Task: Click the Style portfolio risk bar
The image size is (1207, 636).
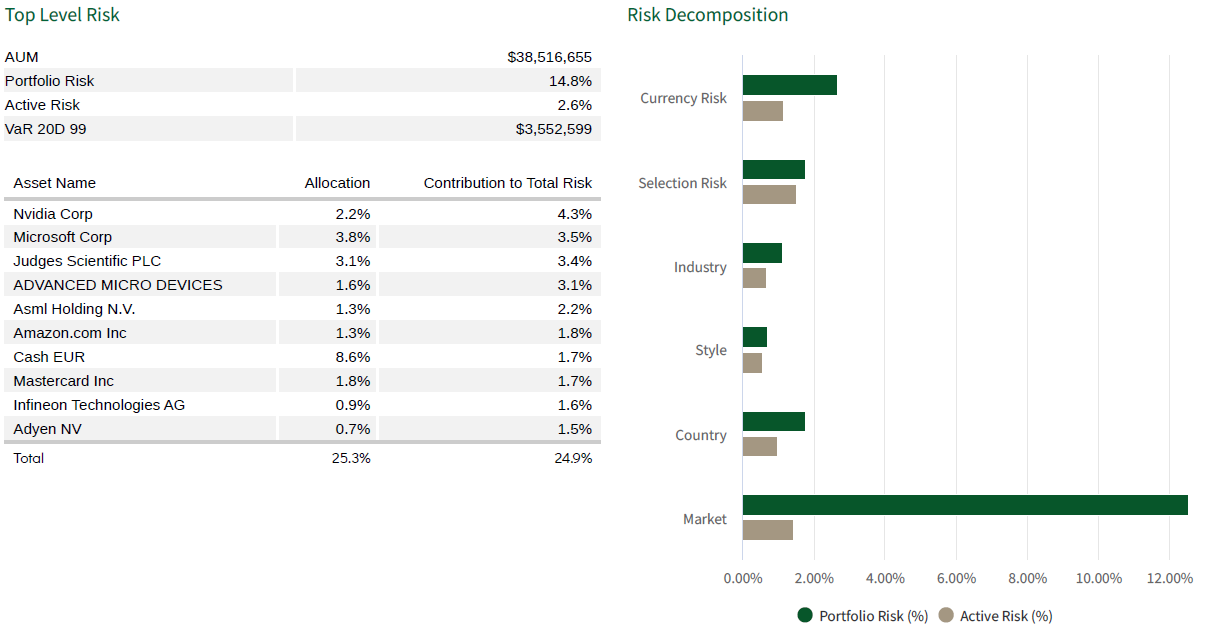Action: [x=754, y=336]
